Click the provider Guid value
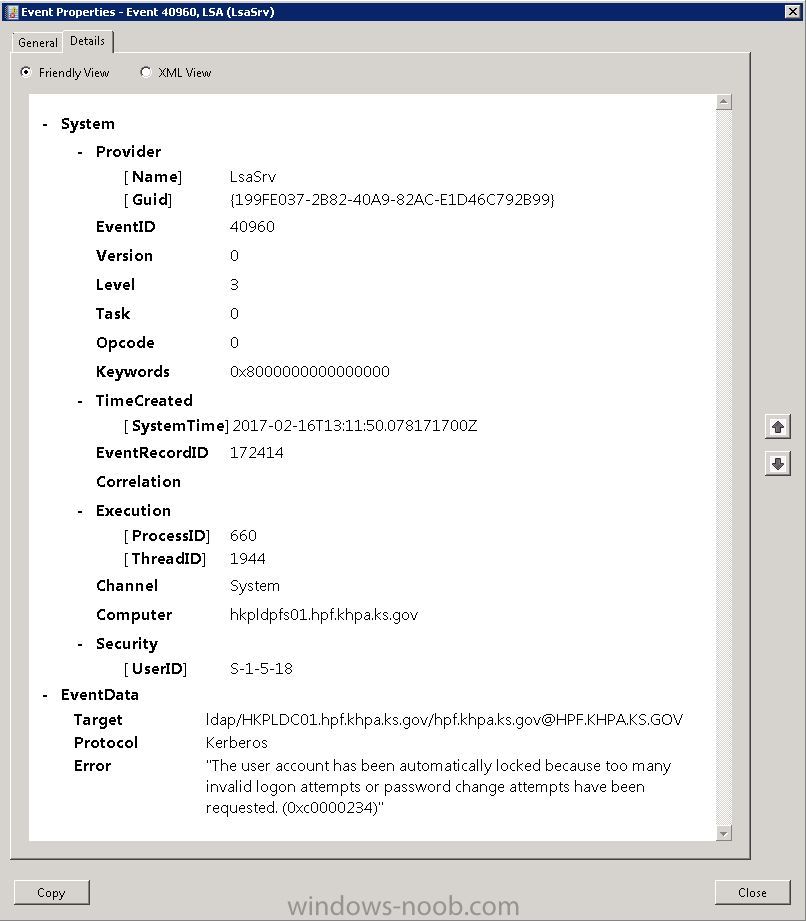This screenshot has height=921, width=806. point(392,200)
